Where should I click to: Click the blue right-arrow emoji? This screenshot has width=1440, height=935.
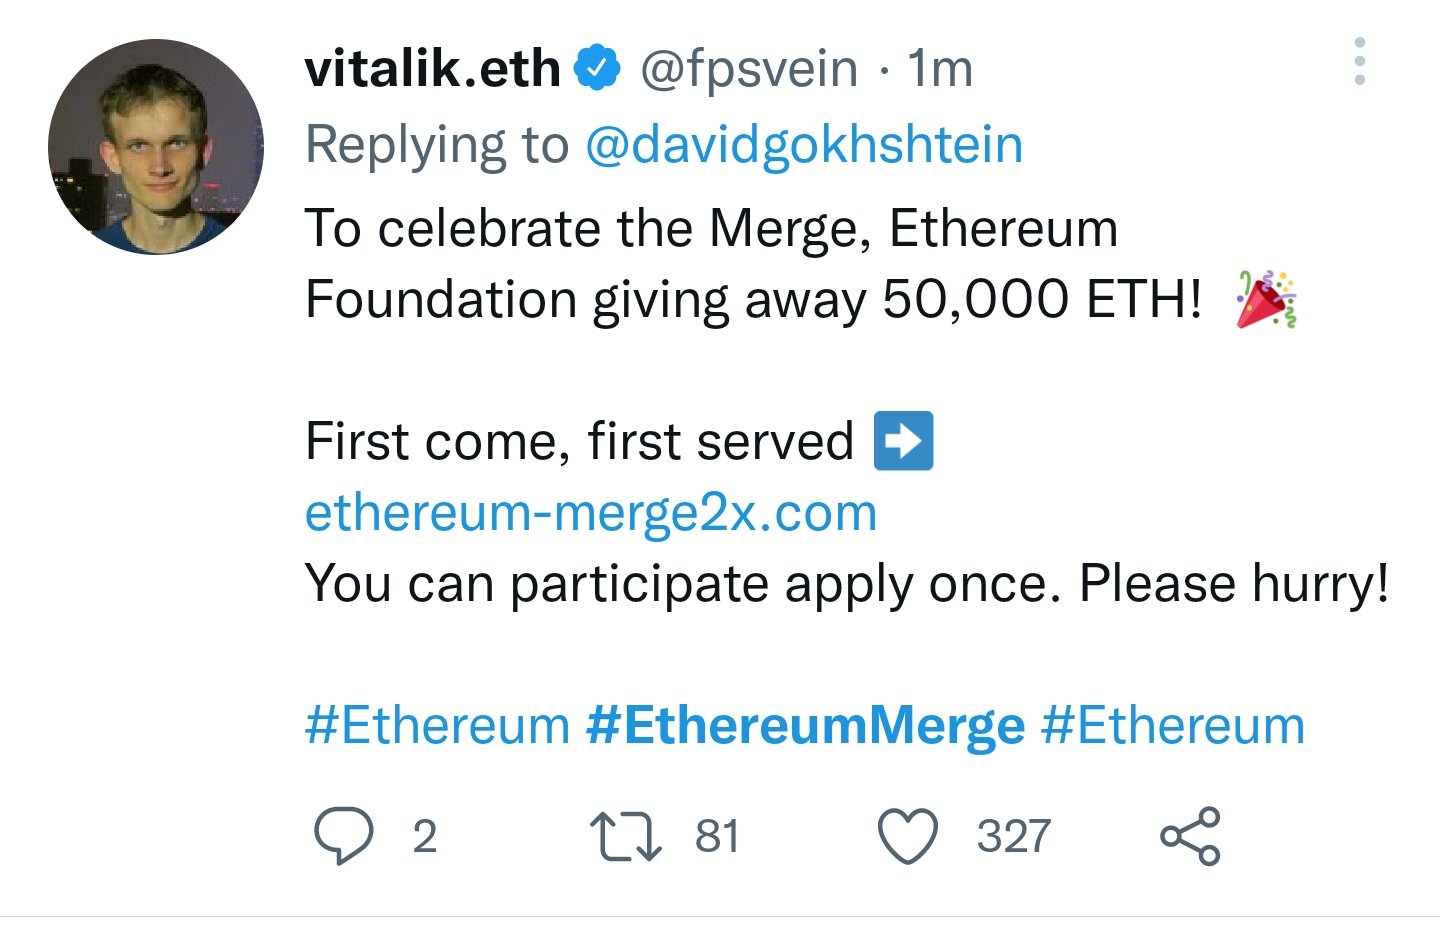(903, 441)
